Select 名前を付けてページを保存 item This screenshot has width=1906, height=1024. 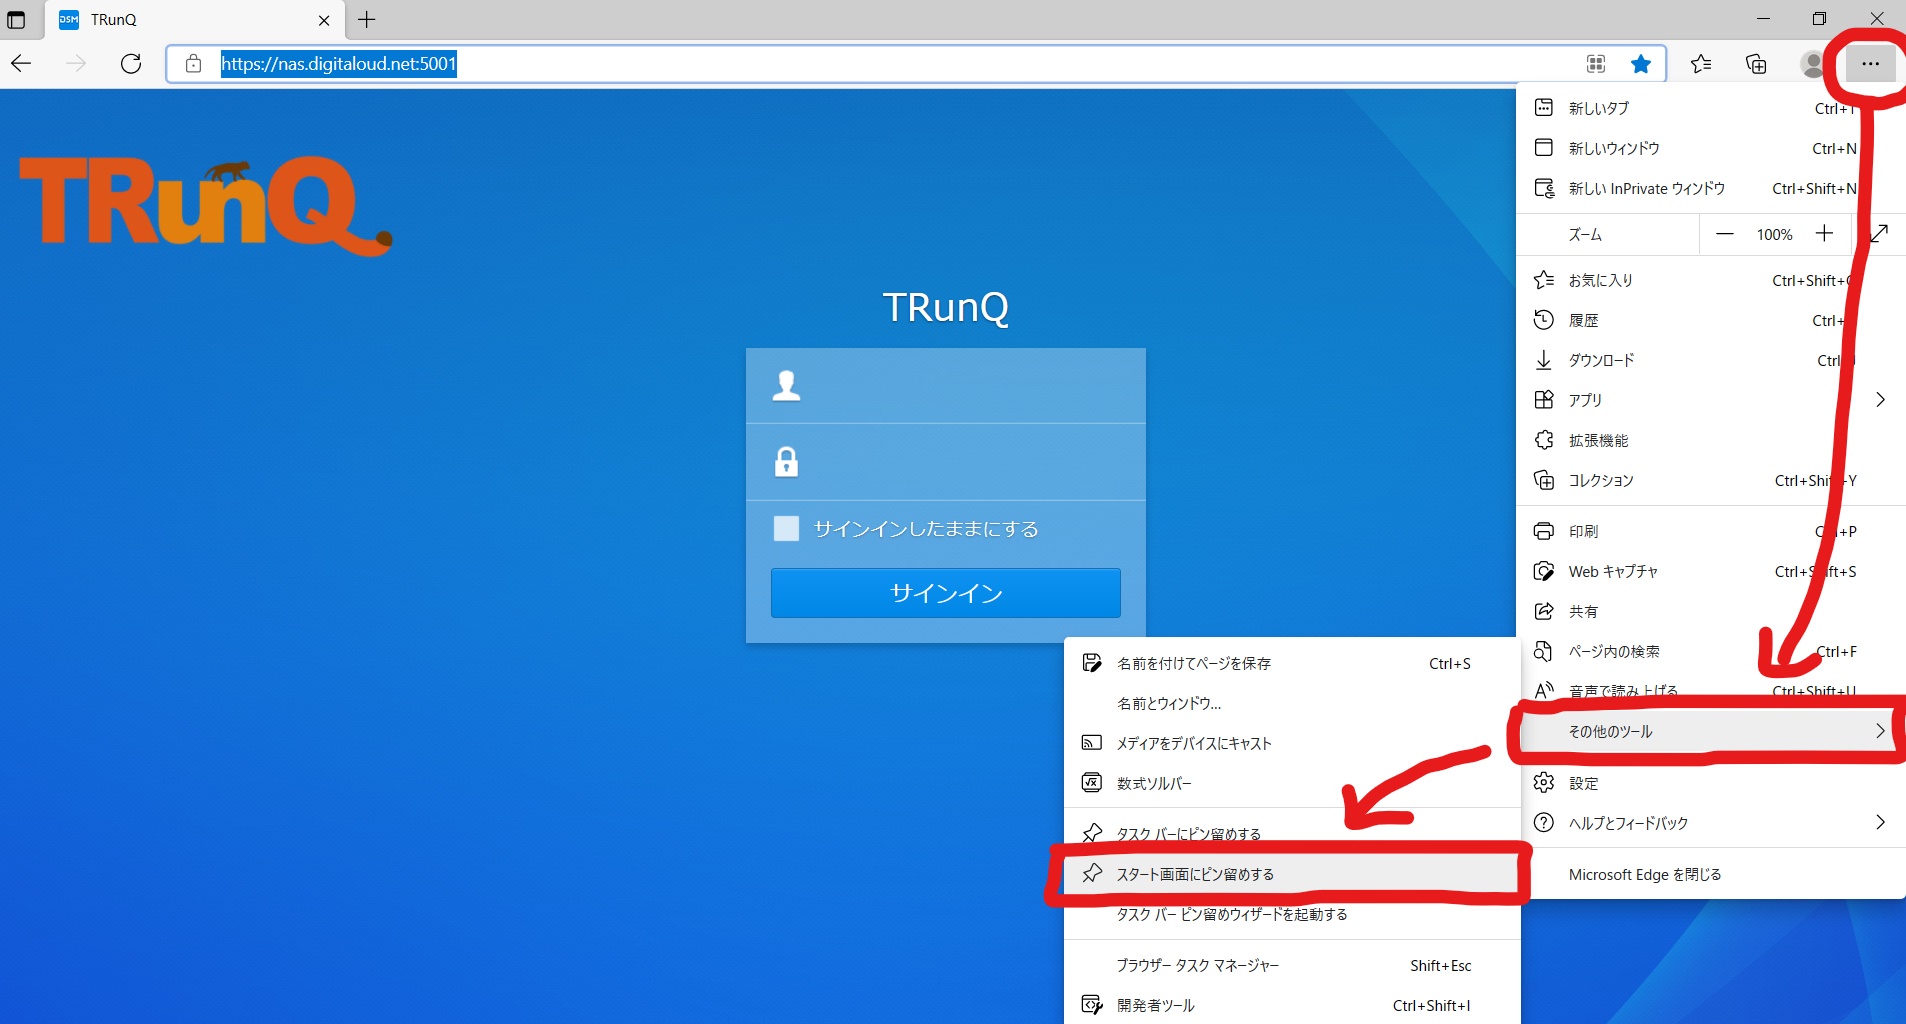(x=1292, y=663)
